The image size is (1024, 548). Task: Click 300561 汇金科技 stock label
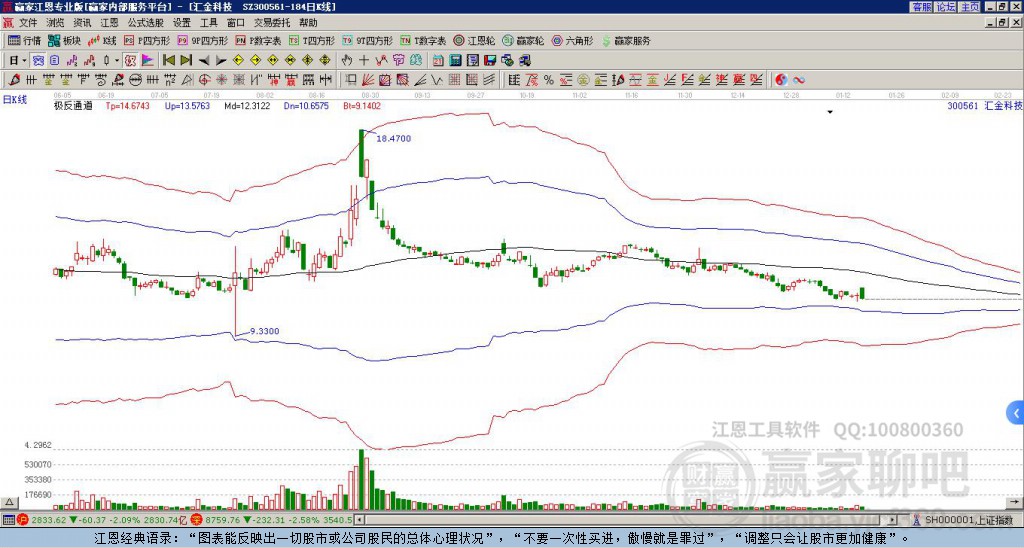pos(985,105)
